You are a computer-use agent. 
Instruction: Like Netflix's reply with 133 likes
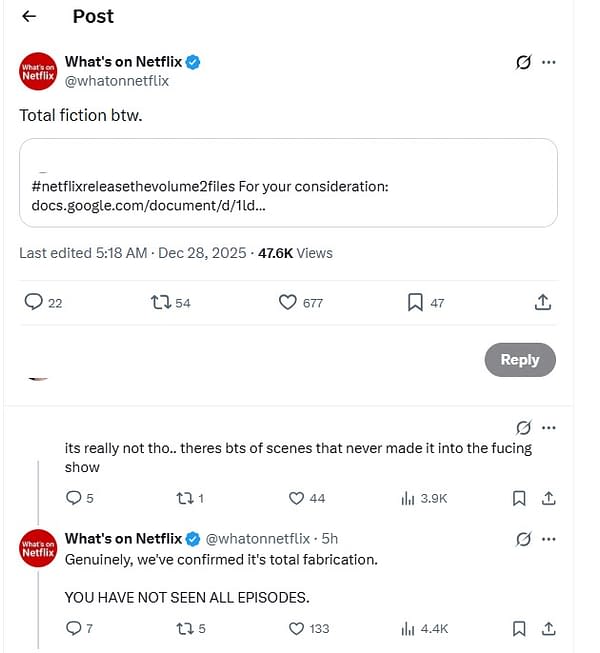[x=296, y=629]
